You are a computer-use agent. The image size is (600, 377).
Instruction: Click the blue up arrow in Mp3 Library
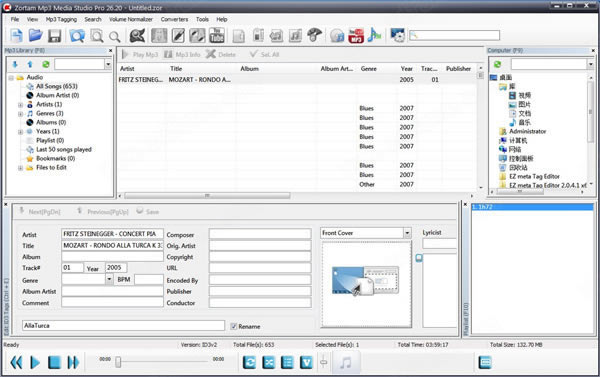30,64
